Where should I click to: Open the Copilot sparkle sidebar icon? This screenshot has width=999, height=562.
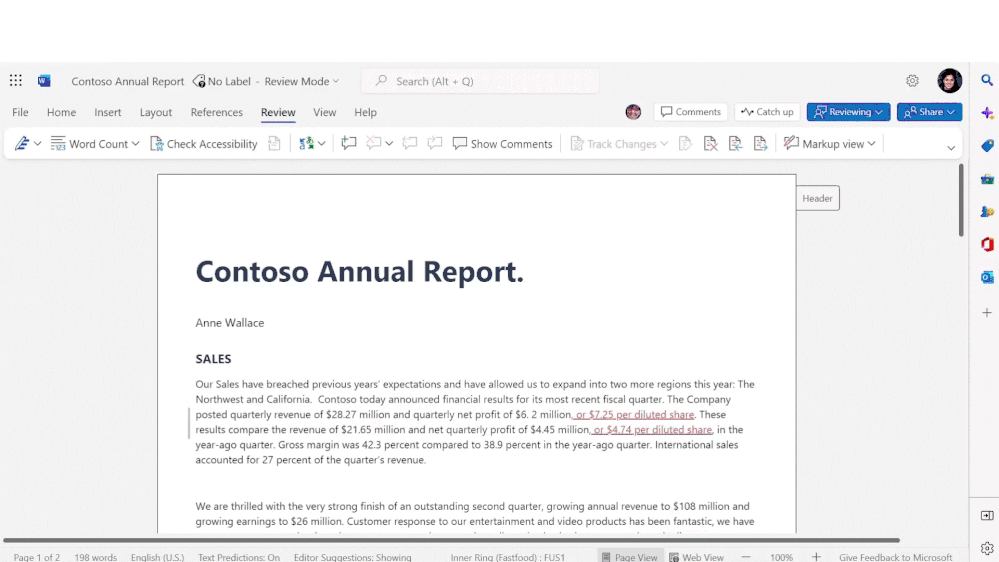(987, 113)
